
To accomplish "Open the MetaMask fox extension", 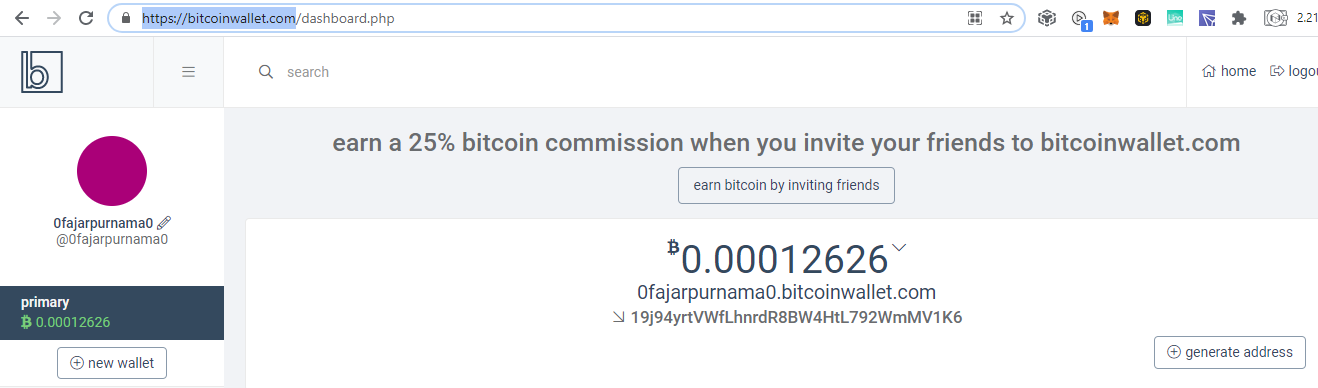I will tap(1111, 18).
